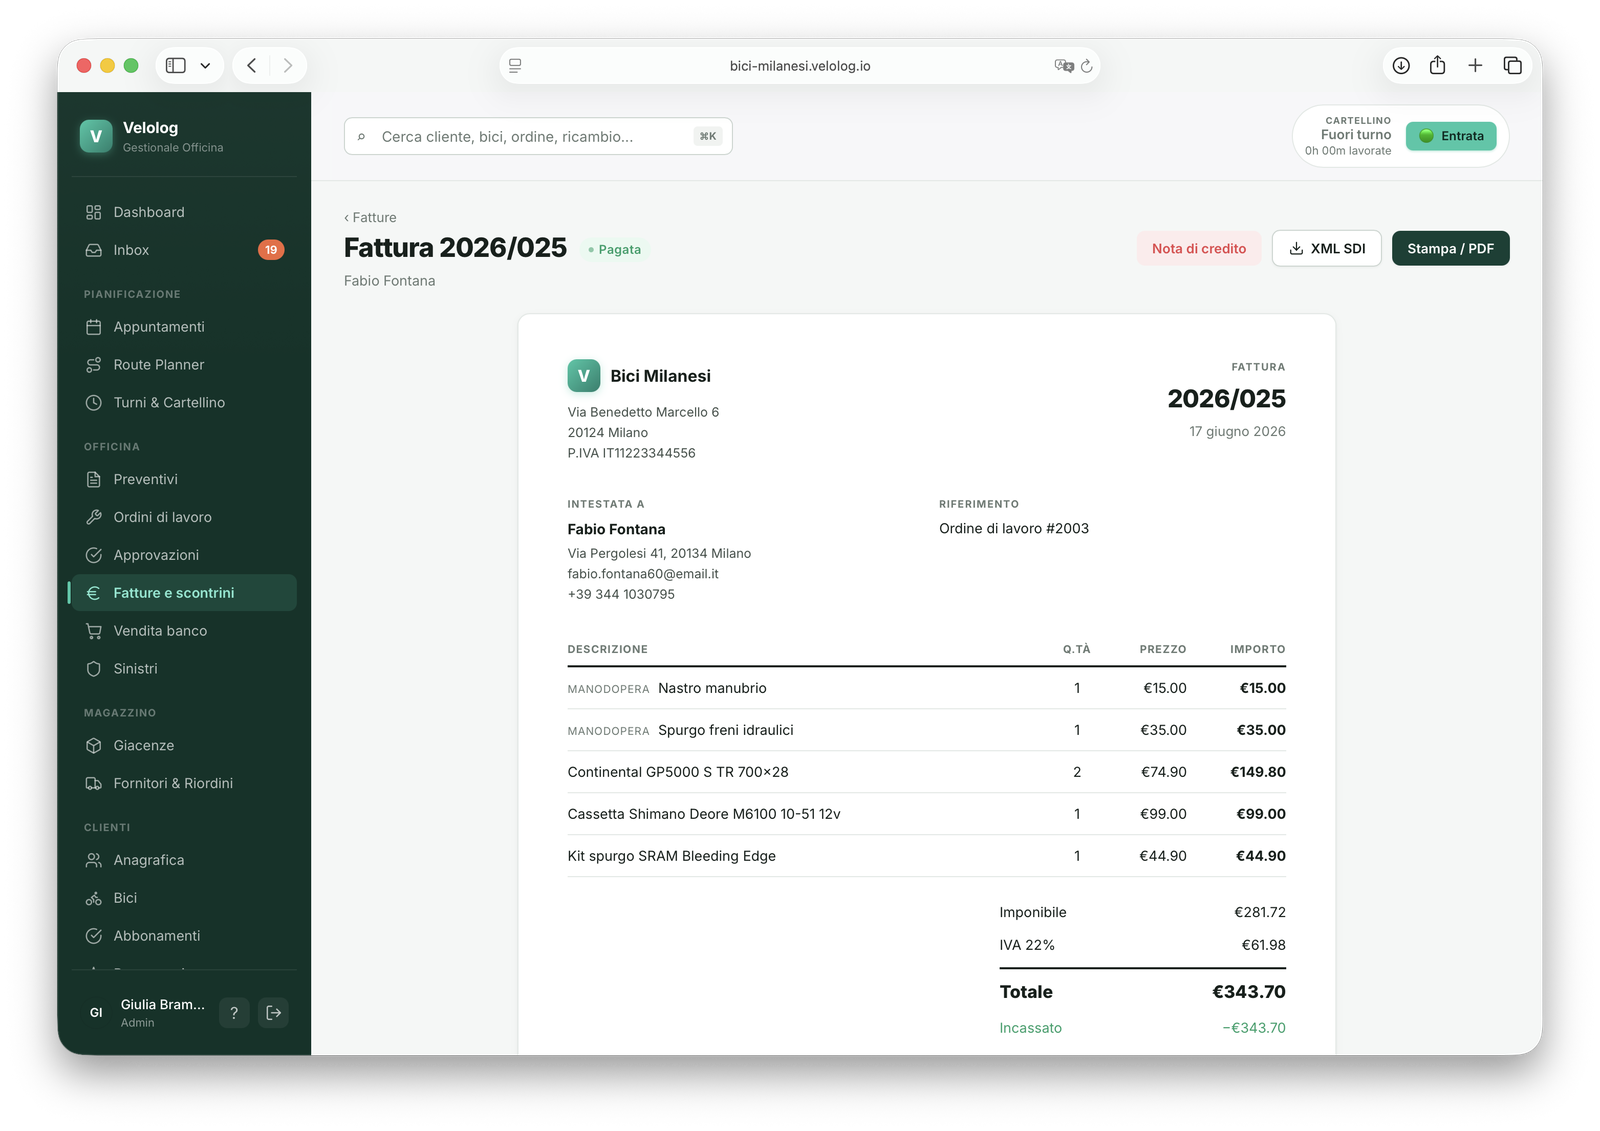1600x1131 pixels.
Task: Click the Appuntamenti calendar icon
Action: [x=94, y=327]
